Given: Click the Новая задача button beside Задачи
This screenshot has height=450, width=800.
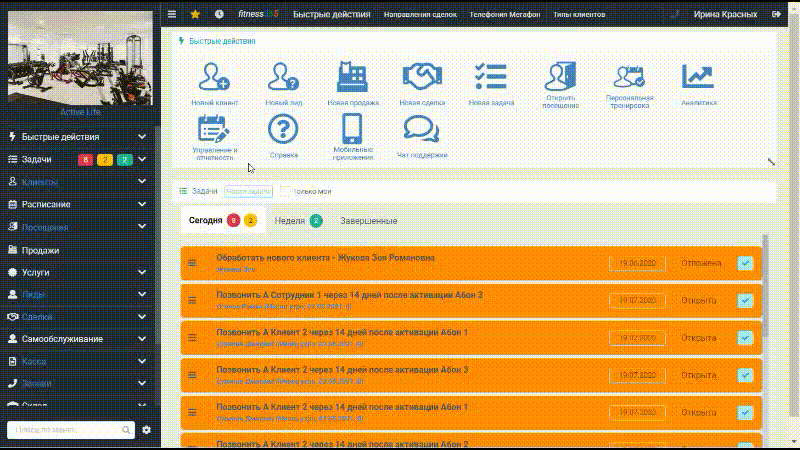Looking at the screenshot, I should [x=248, y=191].
